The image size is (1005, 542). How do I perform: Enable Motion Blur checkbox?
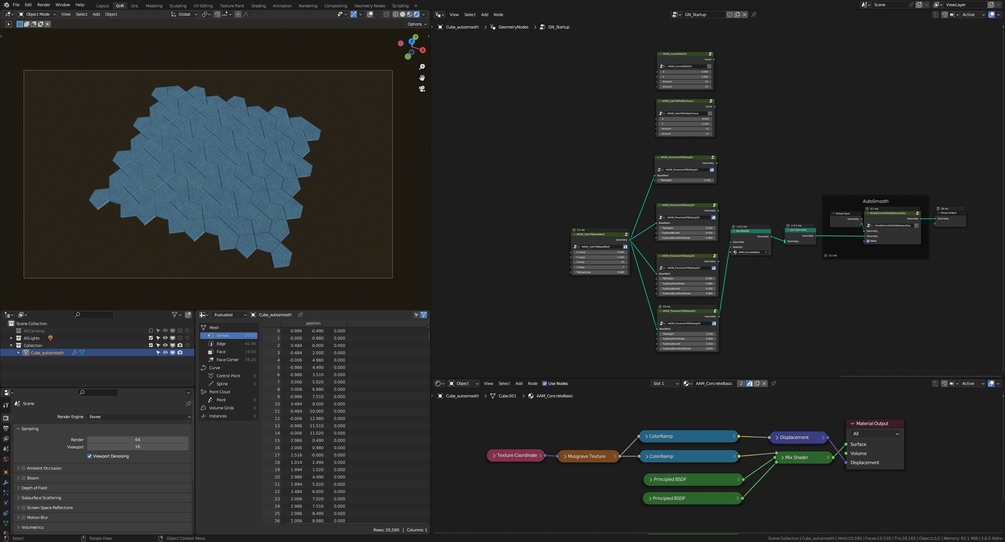24,517
